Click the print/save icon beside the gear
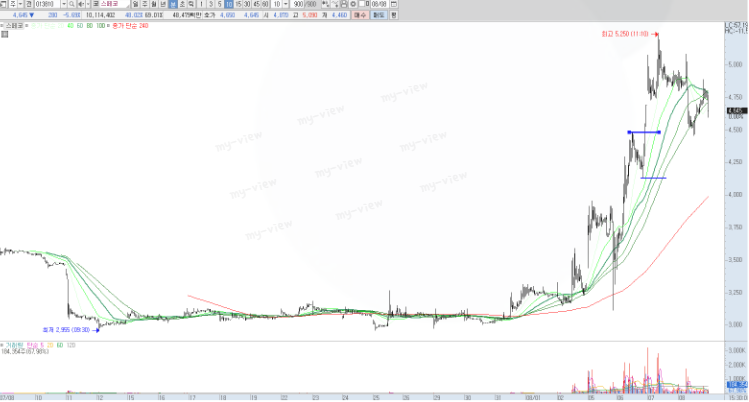 click(x=344, y=4)
